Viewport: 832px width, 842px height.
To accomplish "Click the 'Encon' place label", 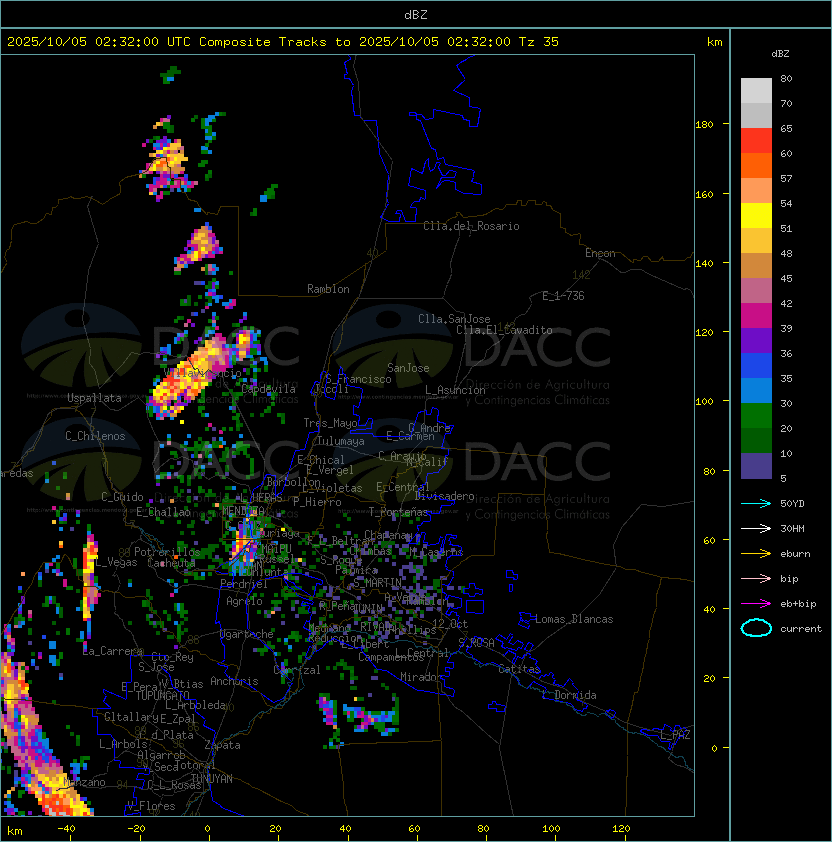I will (x=600, y=253).
